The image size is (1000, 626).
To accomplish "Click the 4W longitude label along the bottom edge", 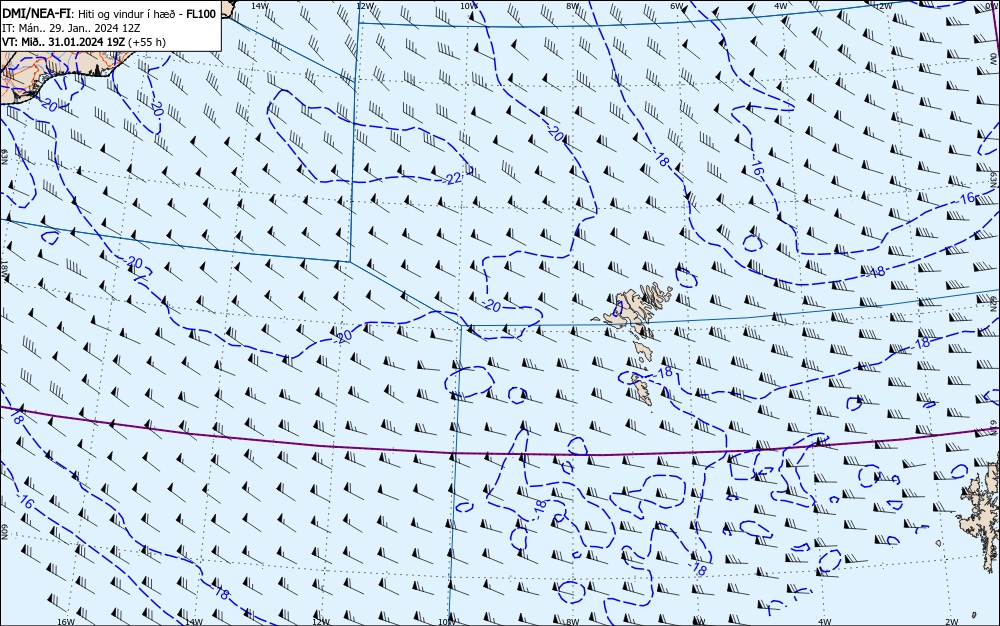I will click(x=824, y=622).
